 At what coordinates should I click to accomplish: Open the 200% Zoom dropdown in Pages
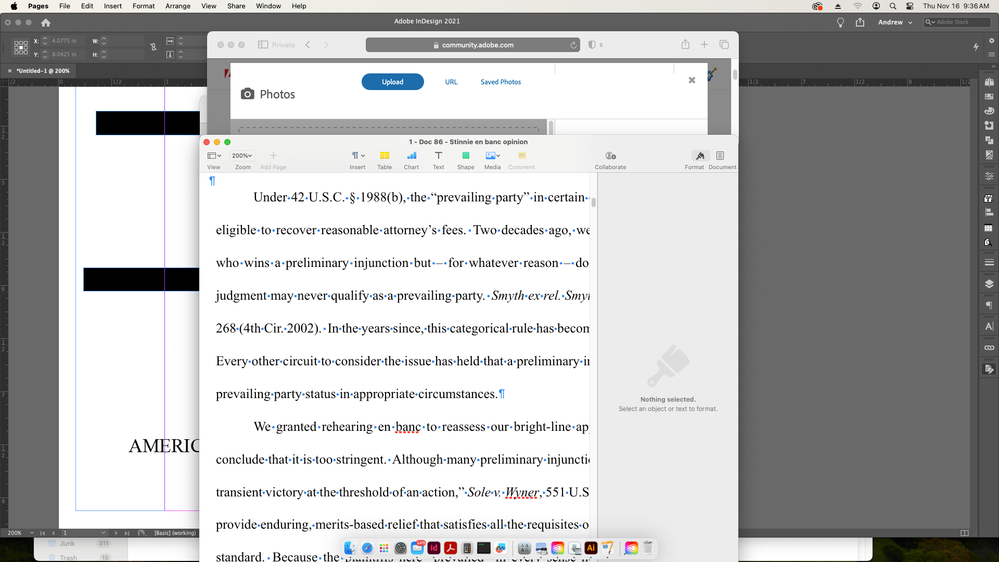(x=242, y=155)
